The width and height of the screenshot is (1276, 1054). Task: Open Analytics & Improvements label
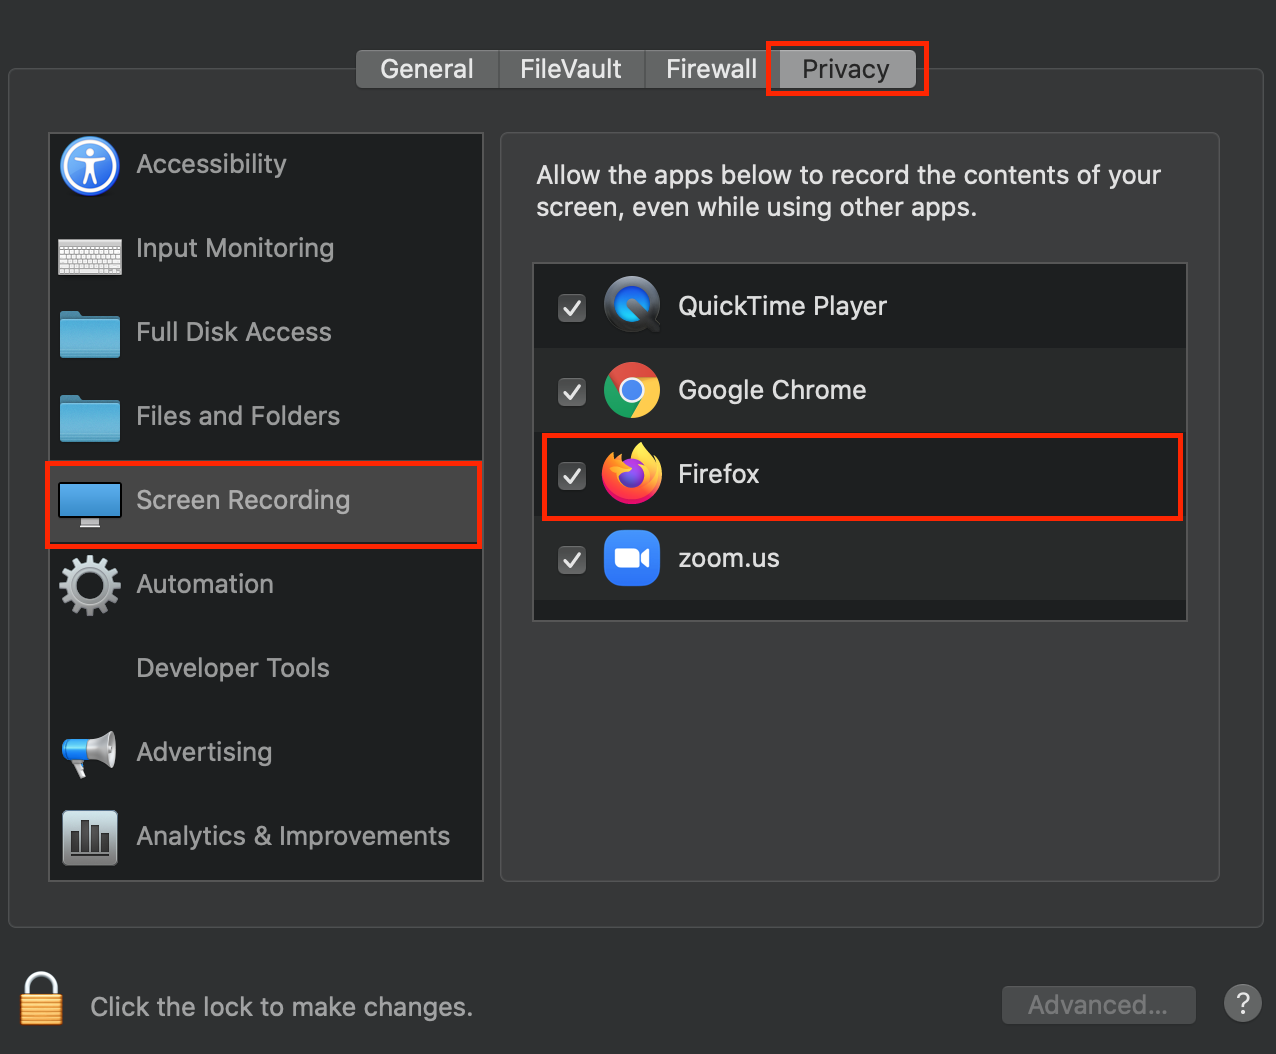tap(293, 836)
